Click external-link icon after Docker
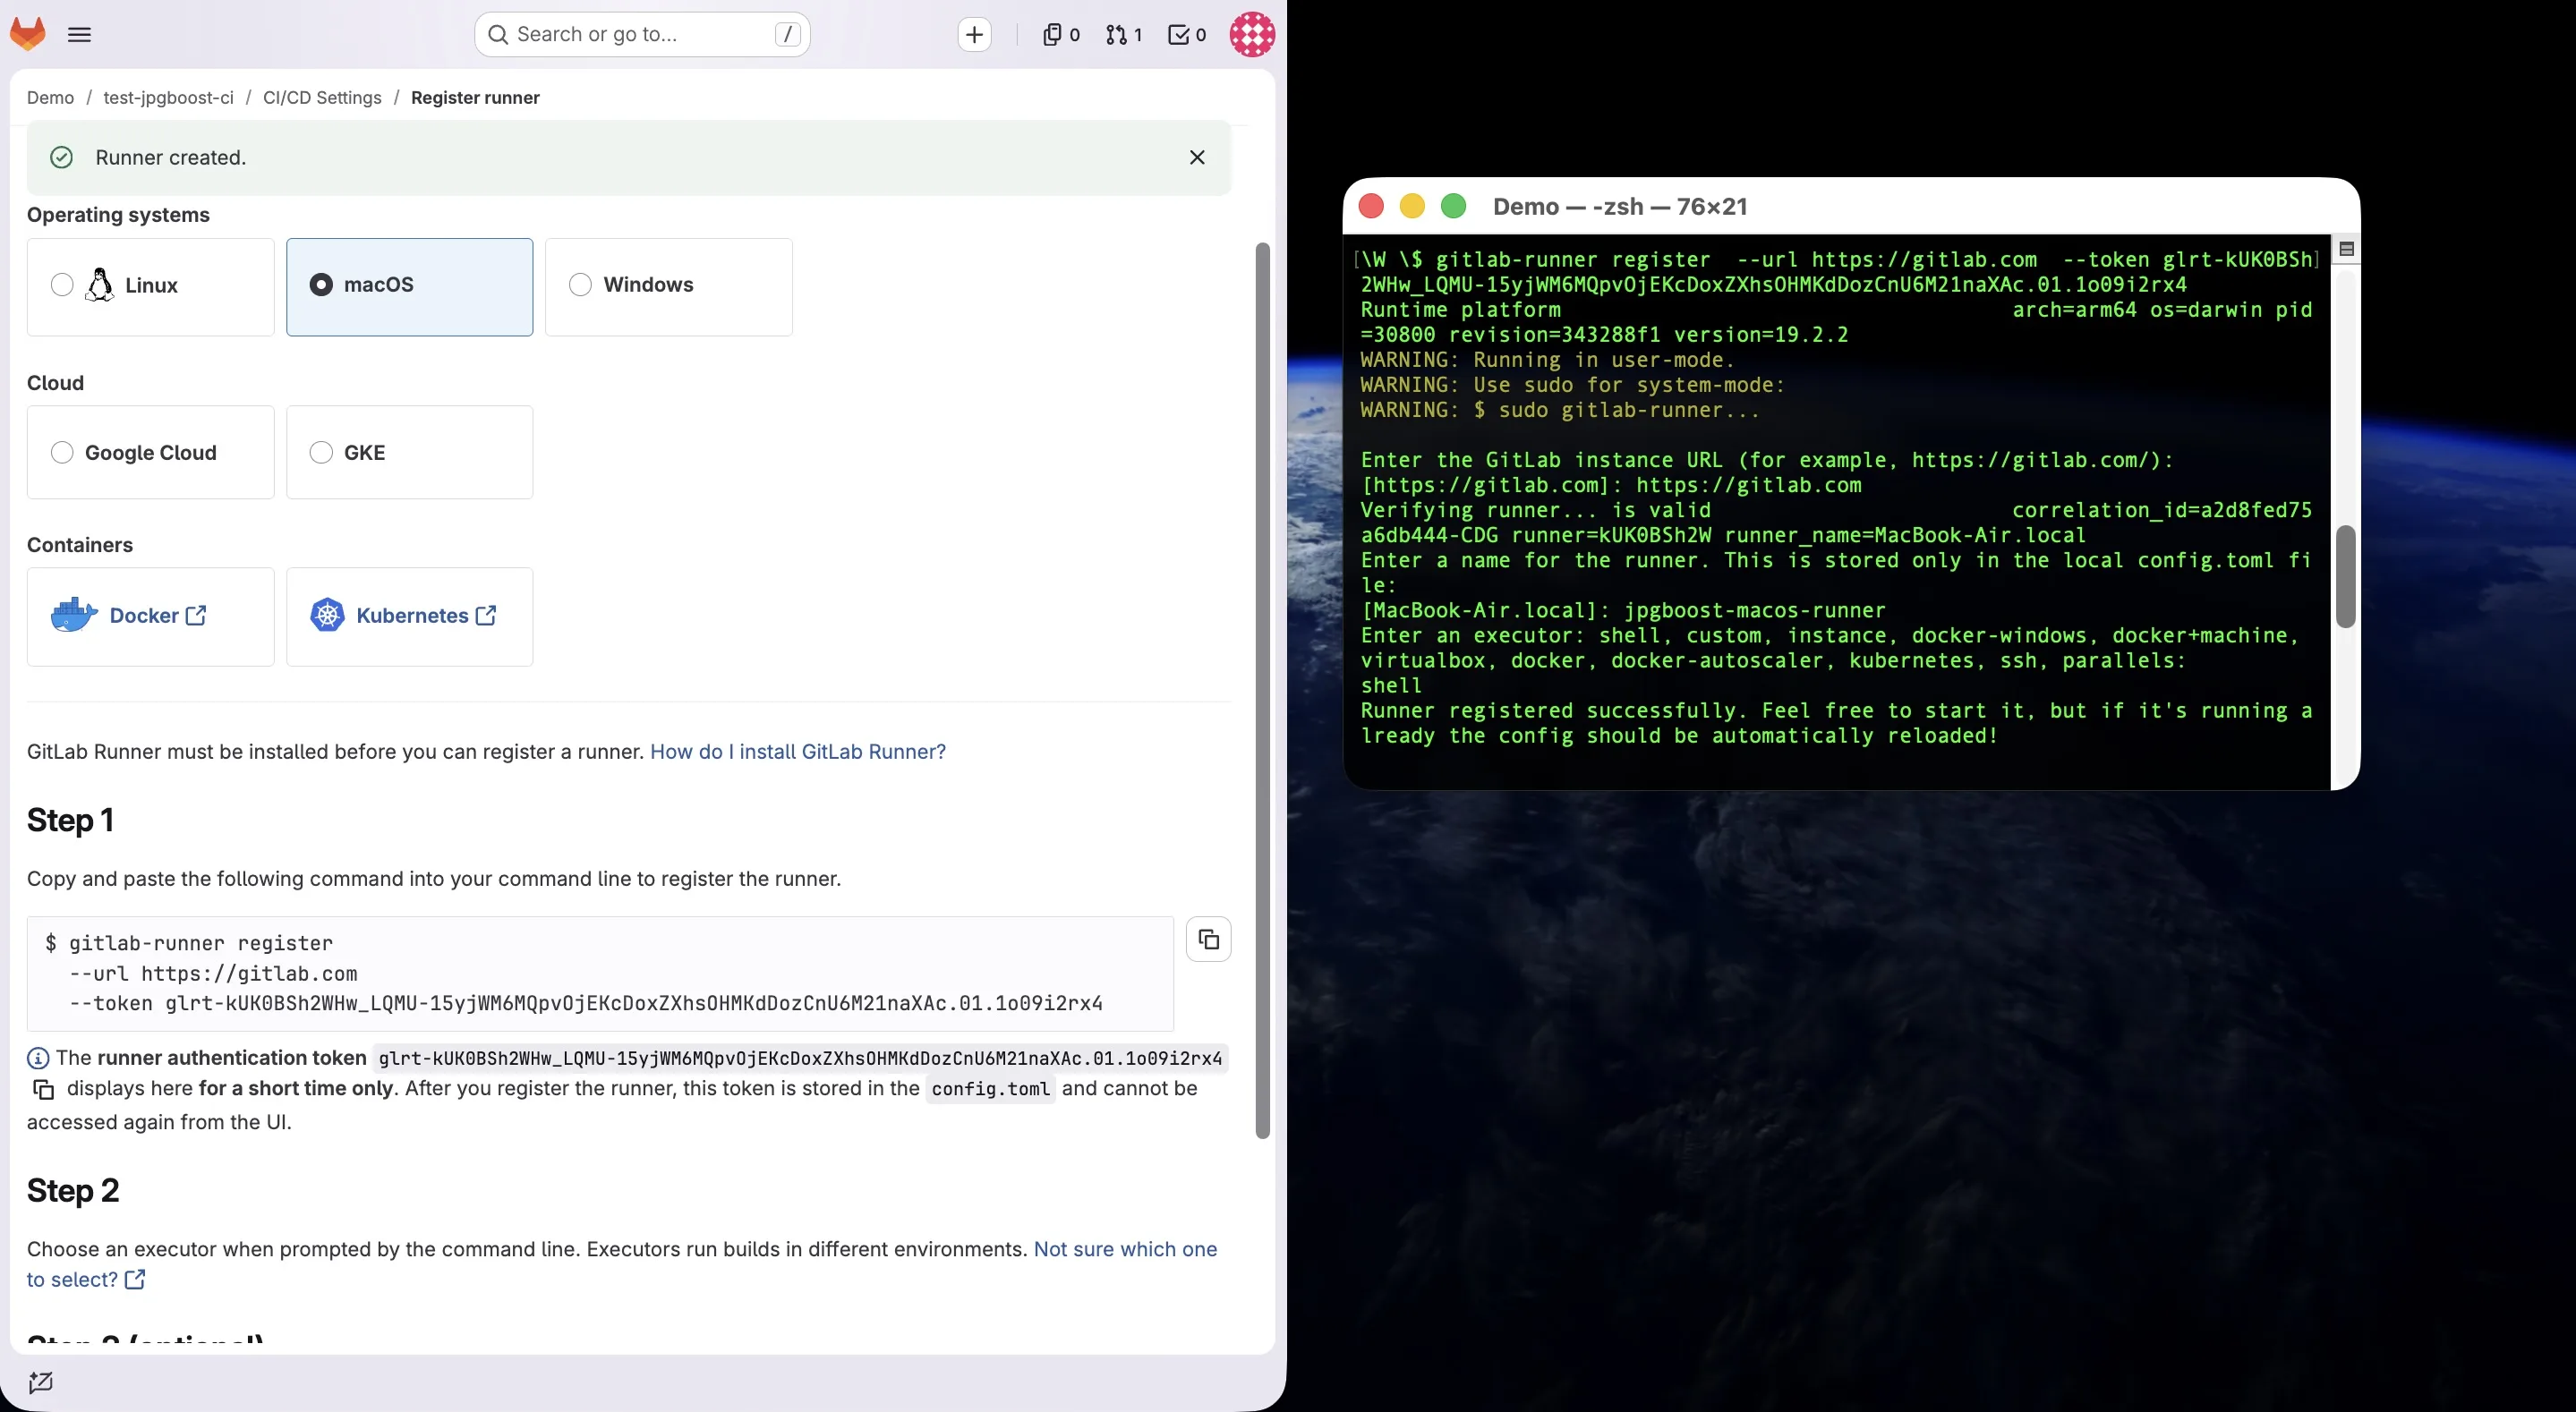Image resolution: width=2576 pixels, height=1412 pixels. point(196,615)
